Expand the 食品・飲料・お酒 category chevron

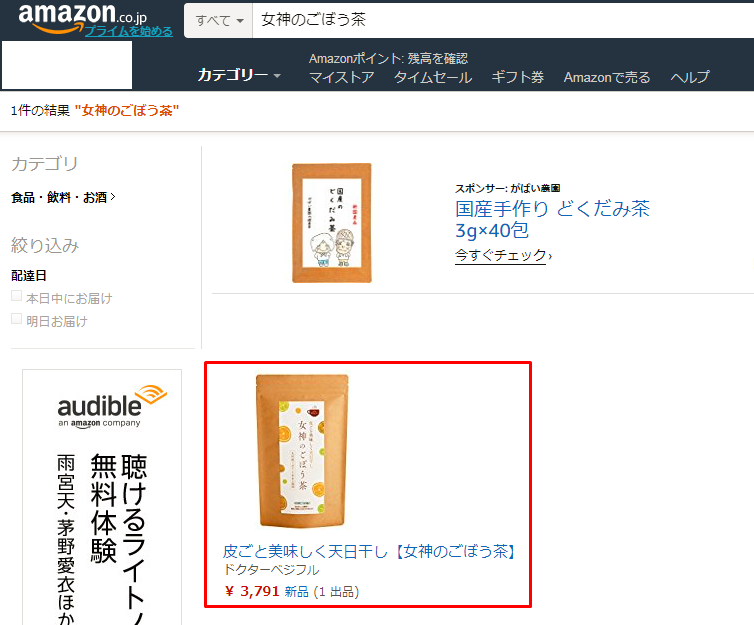pos(113,197)
